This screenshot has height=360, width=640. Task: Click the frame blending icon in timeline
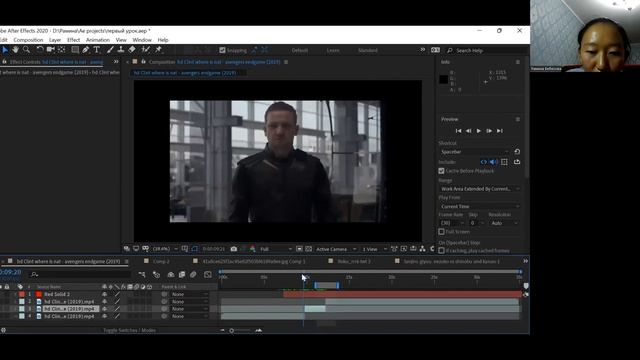pyautogui.click(x=182, y=274)
